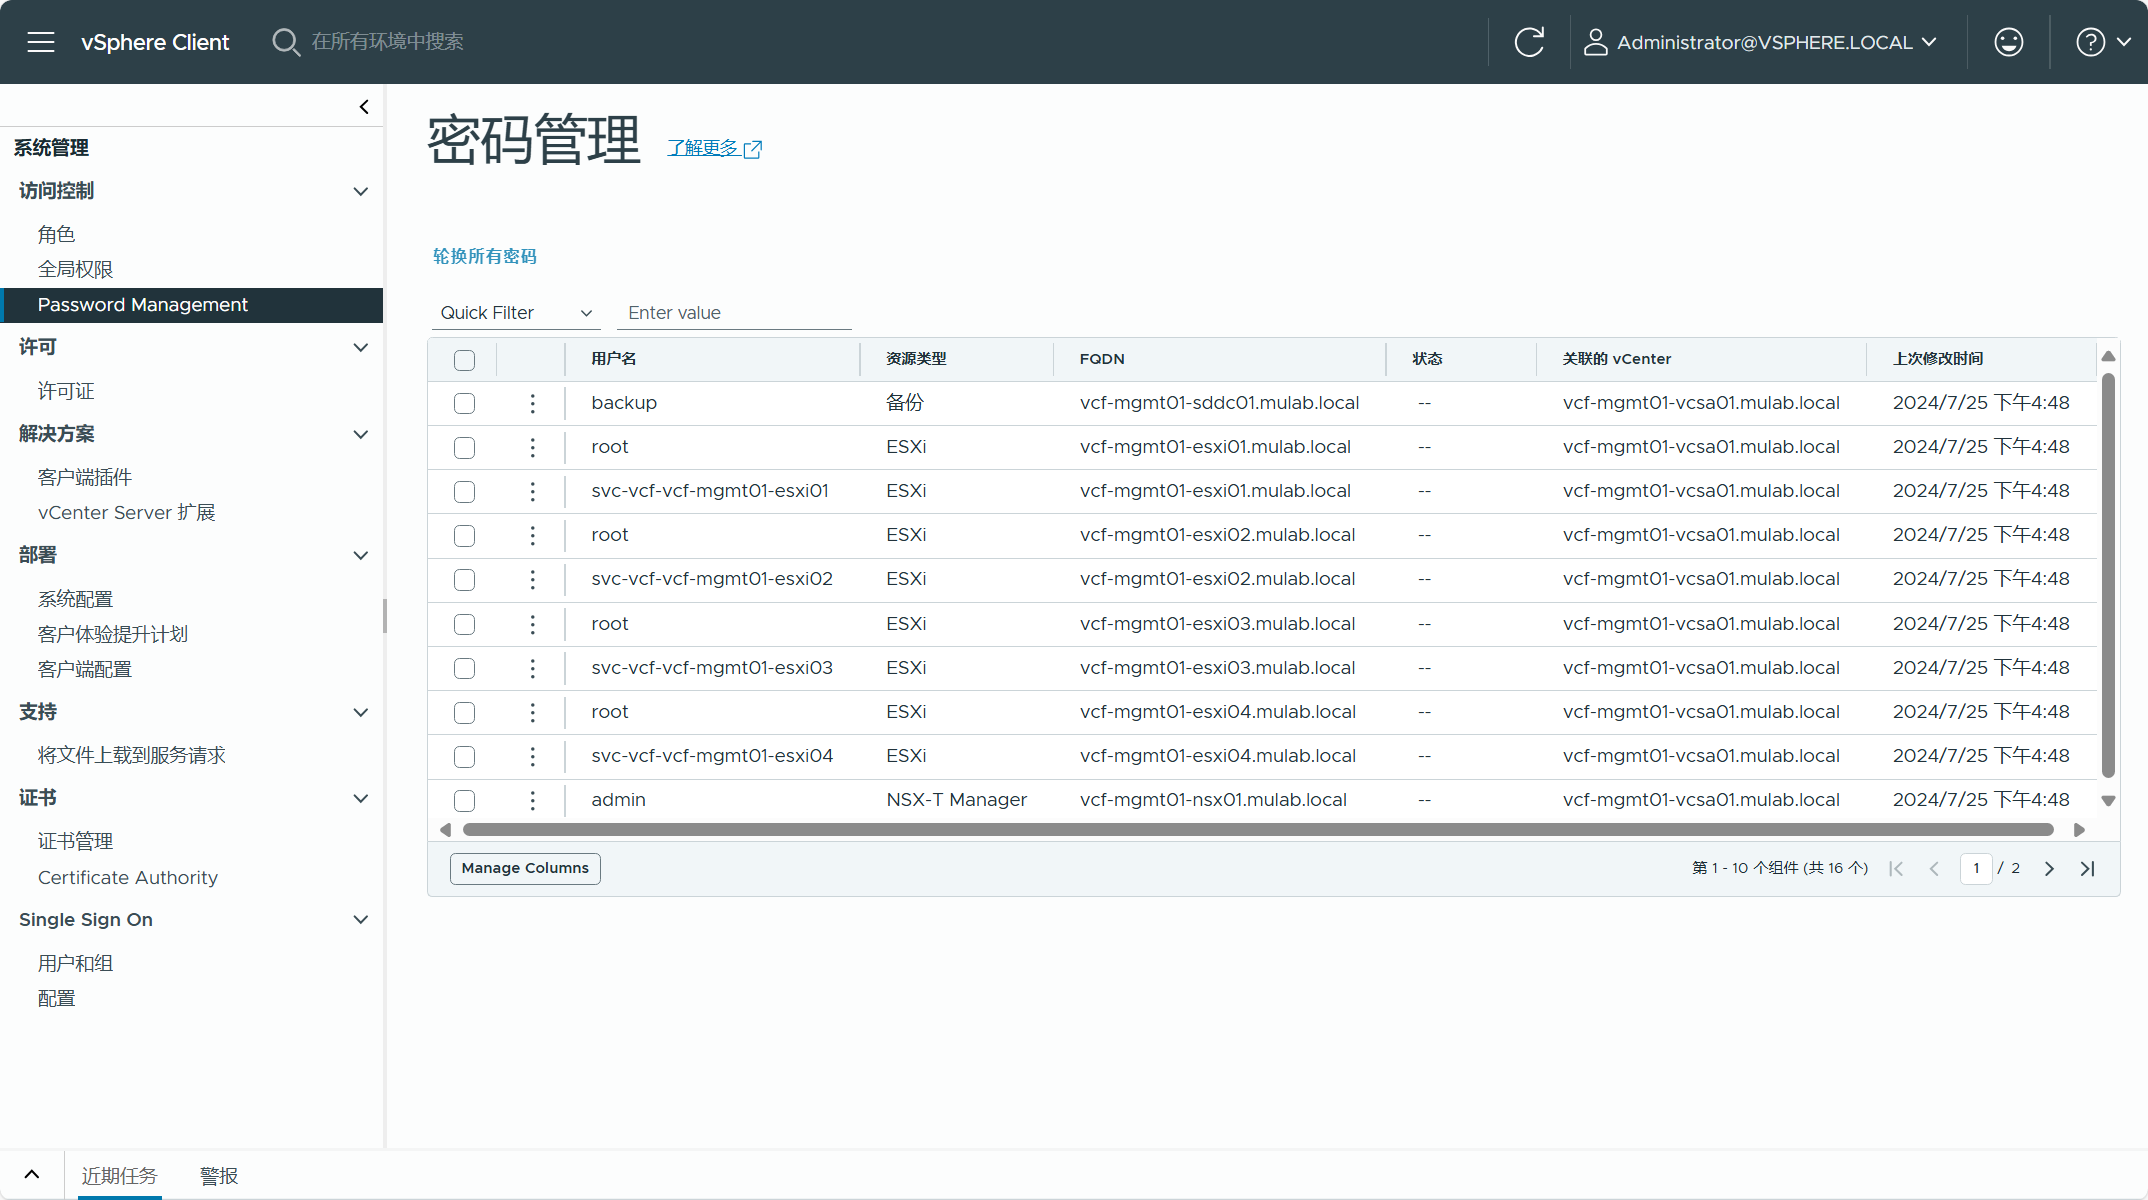Image resolution: width=2148 pixels, height=1200 pixels.
Task: Switch to the 警报 tab
Action: point(219,1175)
